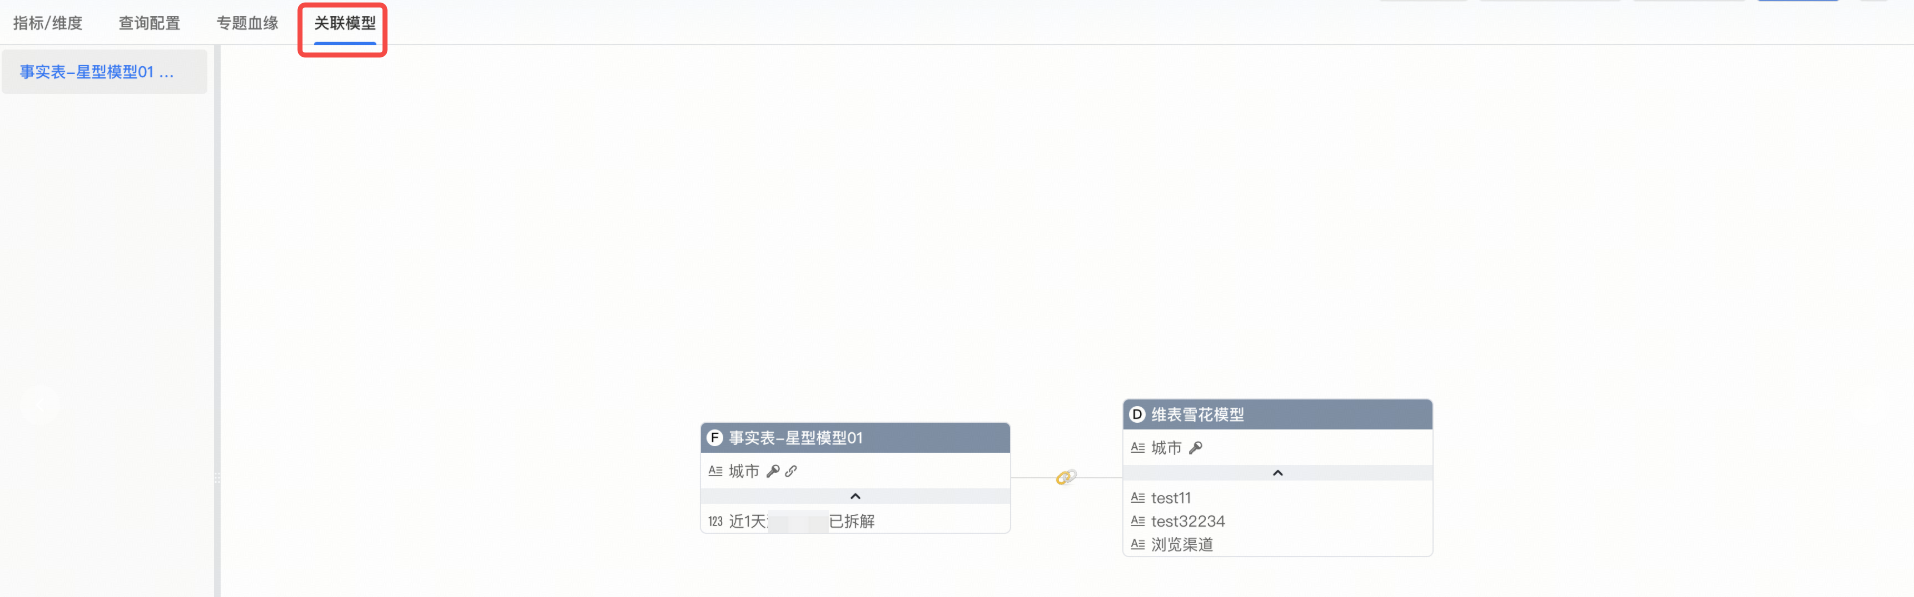Select 事实表-星型模型01 in the left sidebar list
The width and height of the screenshot is (1914, 597).
pos(97,72)
